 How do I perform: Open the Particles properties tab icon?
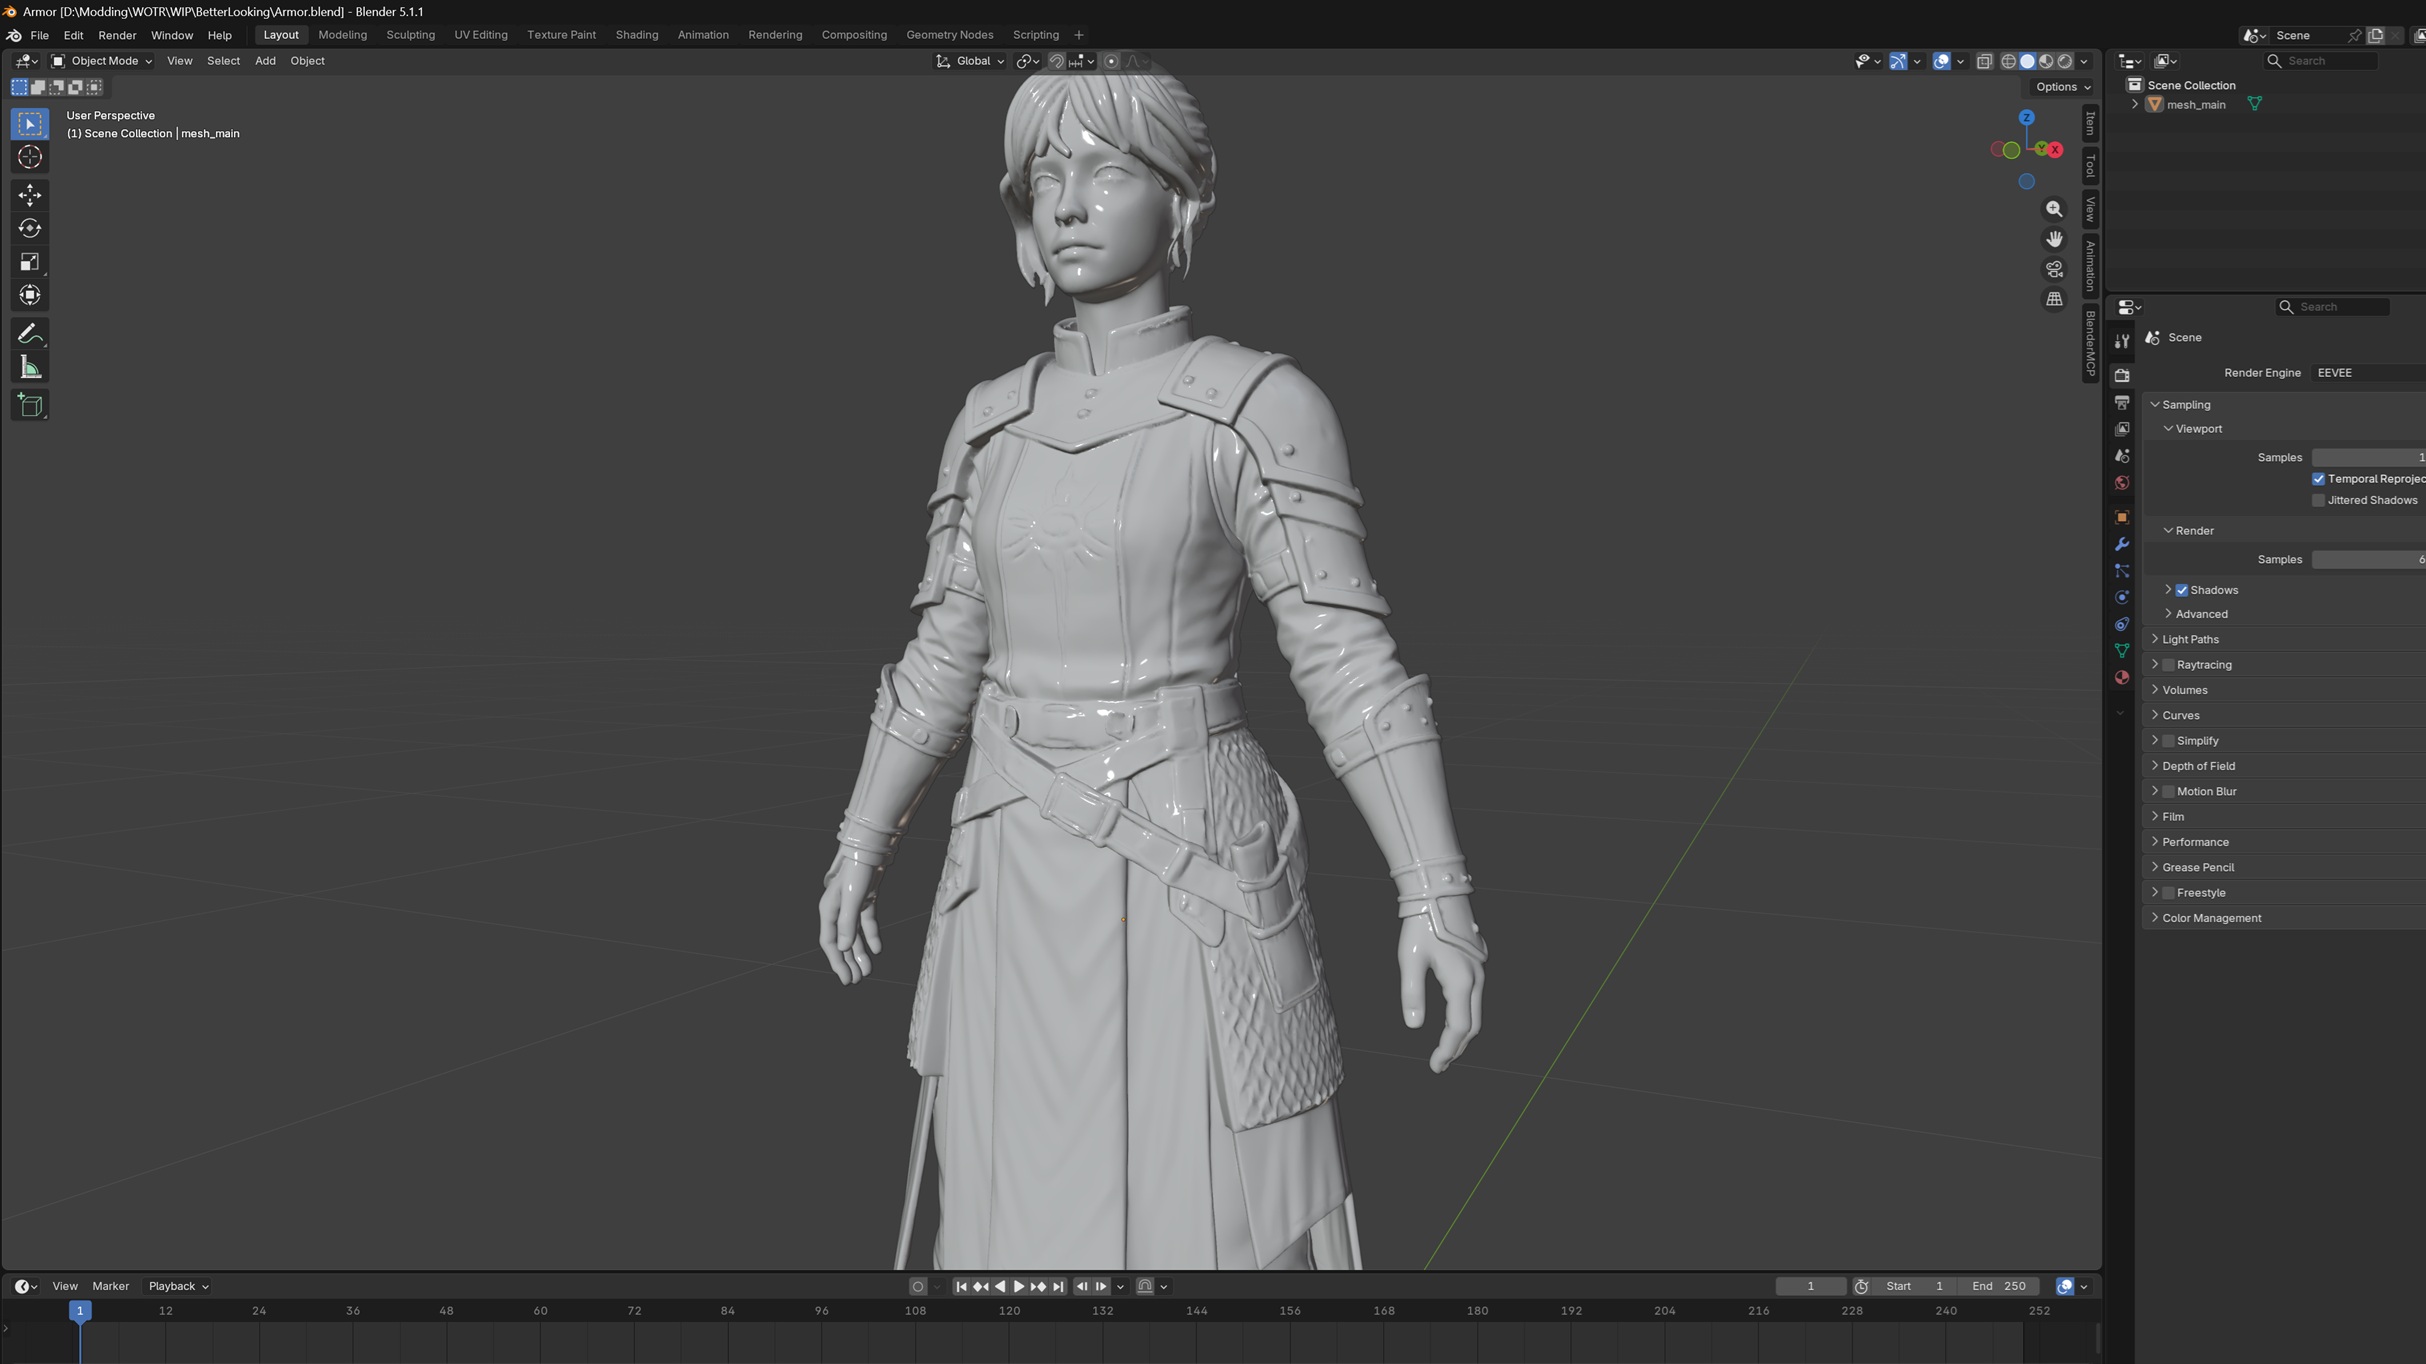pos(2122,571)
